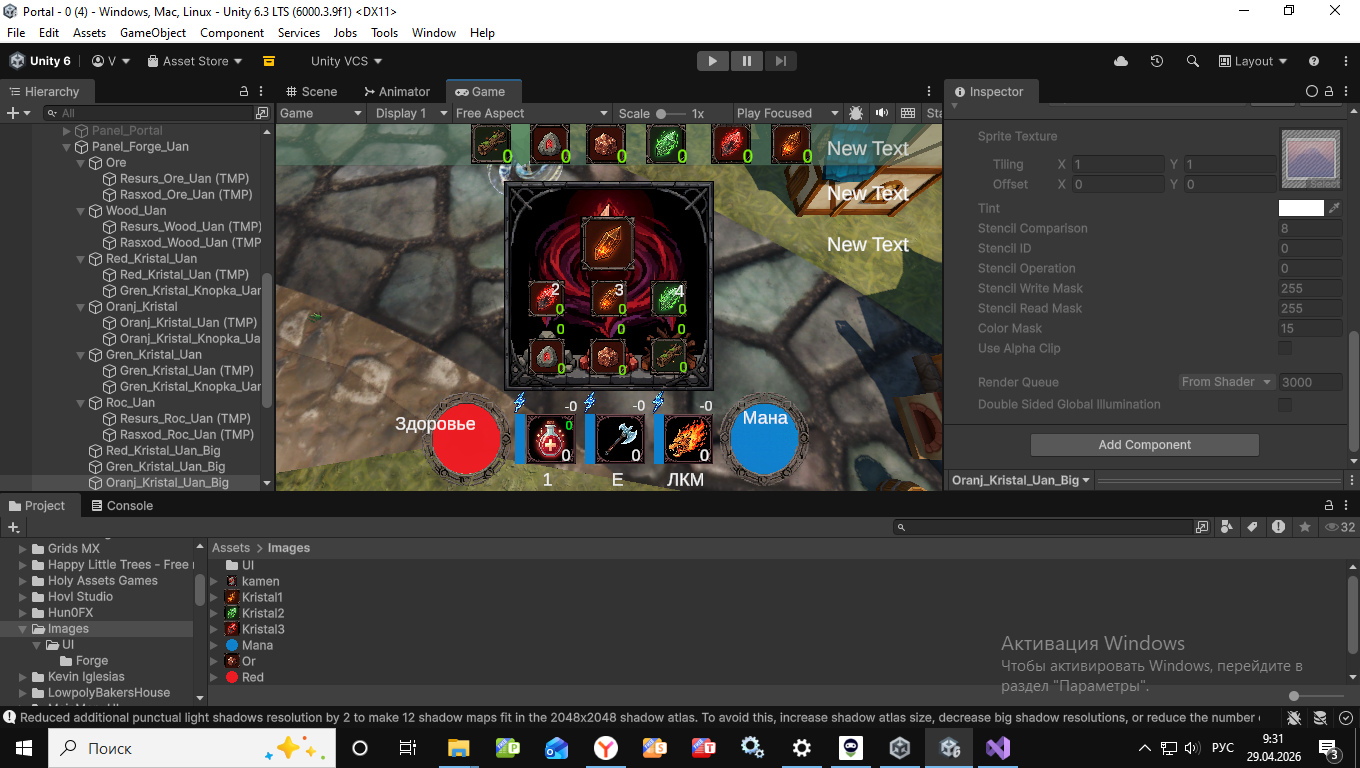Screen dimensions: 1360x768
Task: Click the Project panel search field
Action: coord(1043,527)
